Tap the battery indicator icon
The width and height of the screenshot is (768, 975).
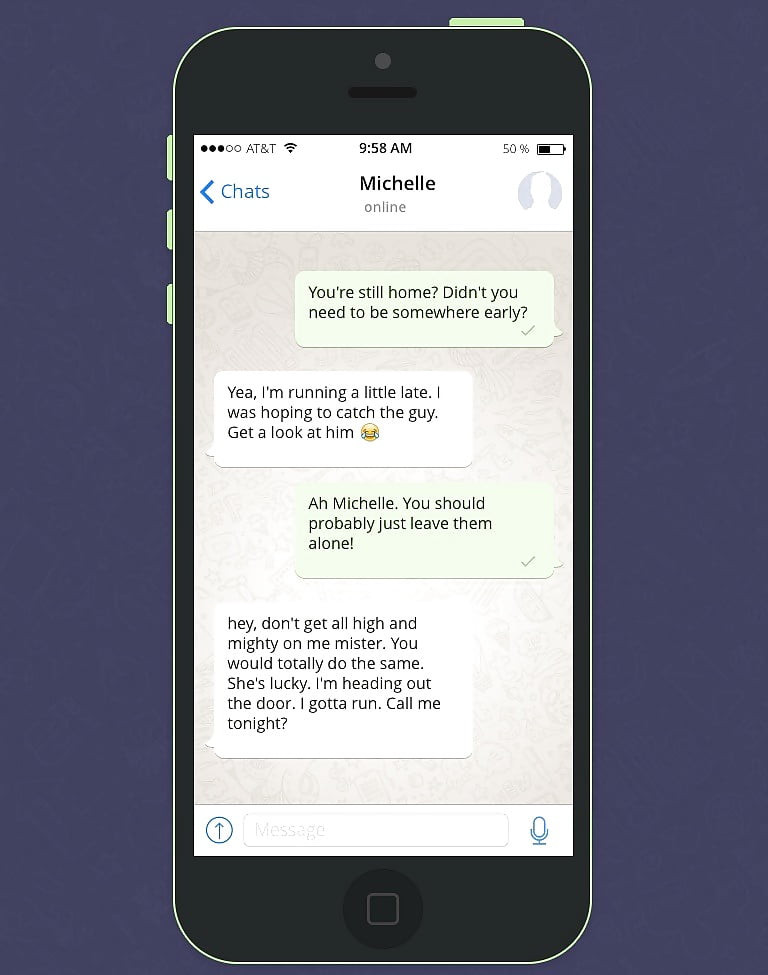pyautogui.click(x=552, y=149)
